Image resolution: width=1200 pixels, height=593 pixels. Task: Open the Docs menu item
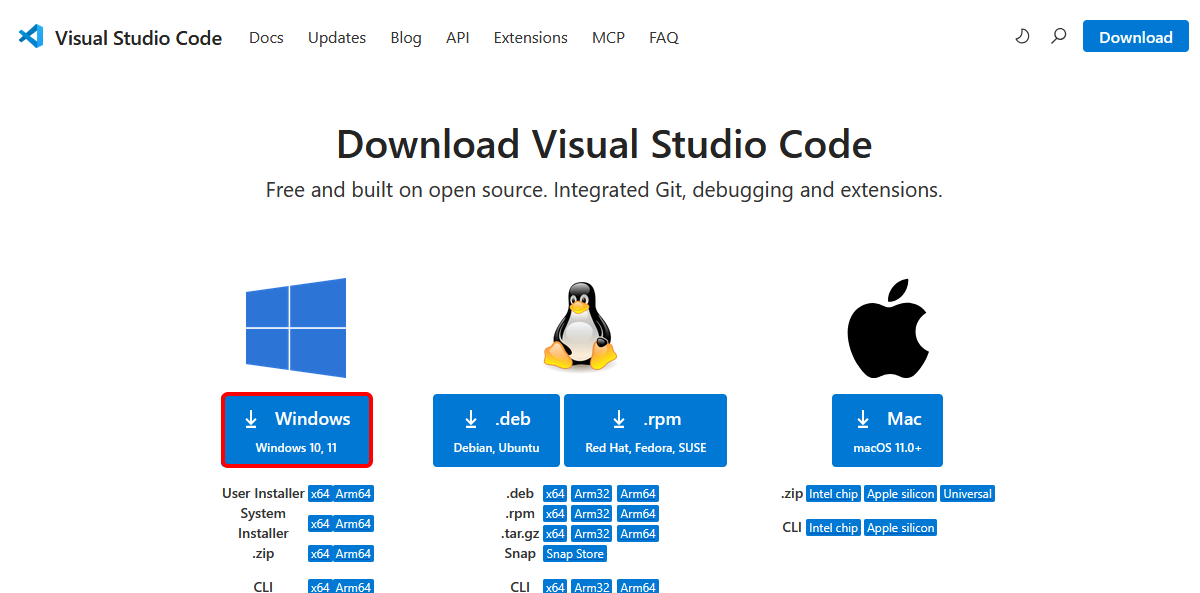(x=266, y=38)
